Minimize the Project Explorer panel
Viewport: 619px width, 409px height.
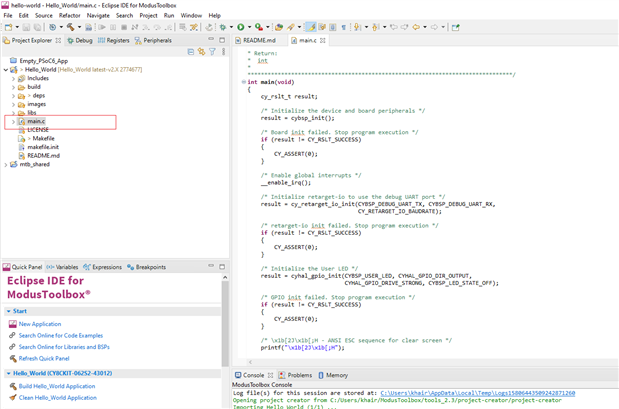[211, 39]
